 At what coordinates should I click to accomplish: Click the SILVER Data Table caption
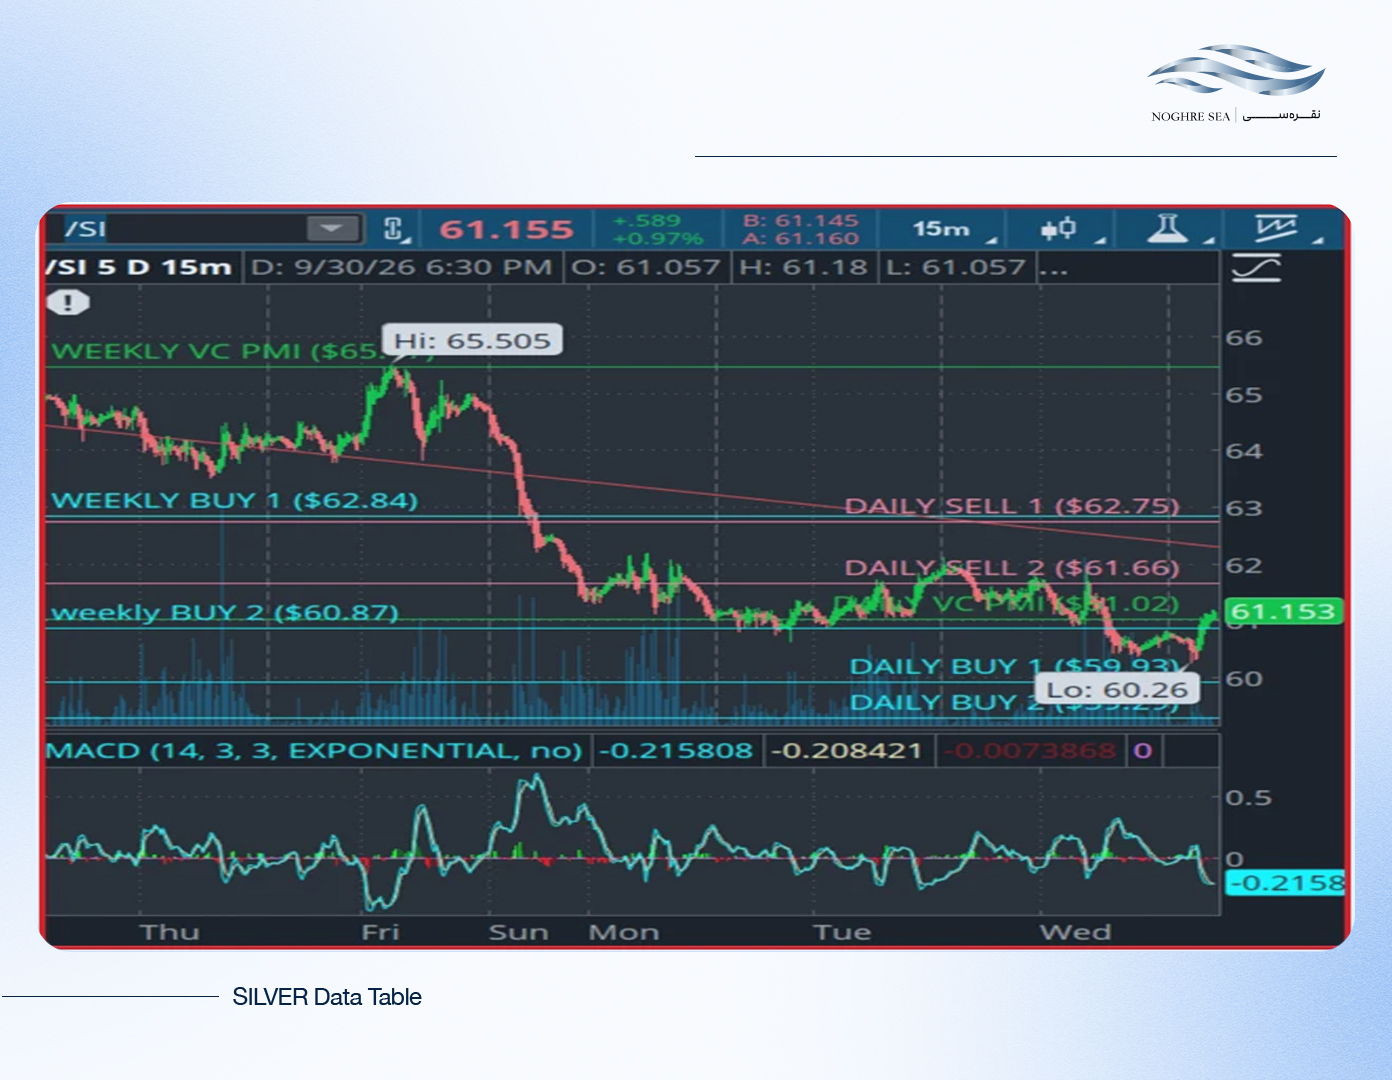pyautogui.click(x=327, y=997)
